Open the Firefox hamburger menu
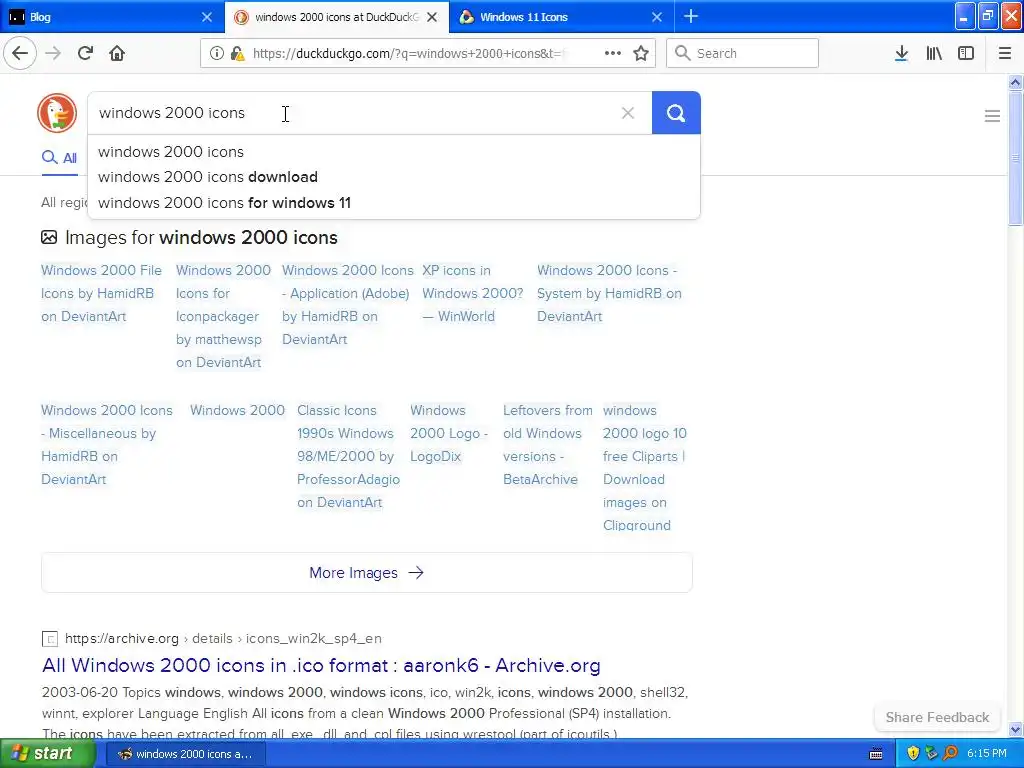Viewport: 1024px width, 768px height. click(x=1005, y=54)
